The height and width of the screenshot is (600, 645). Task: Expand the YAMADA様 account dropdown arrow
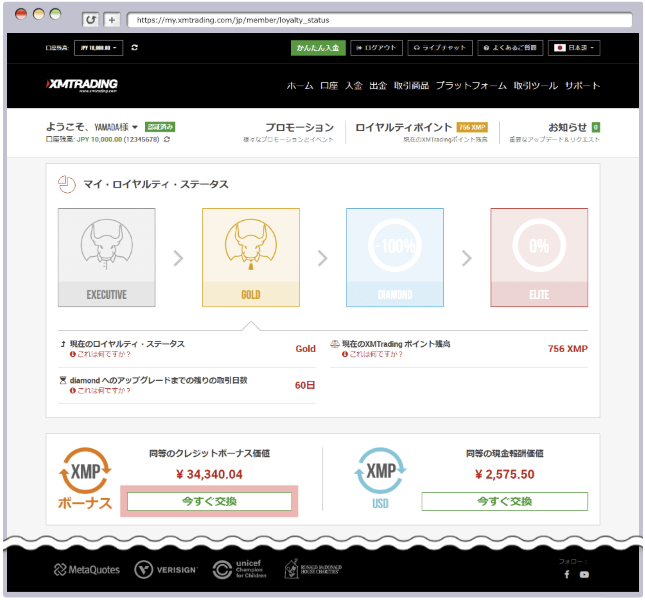[x=135, y=127]
